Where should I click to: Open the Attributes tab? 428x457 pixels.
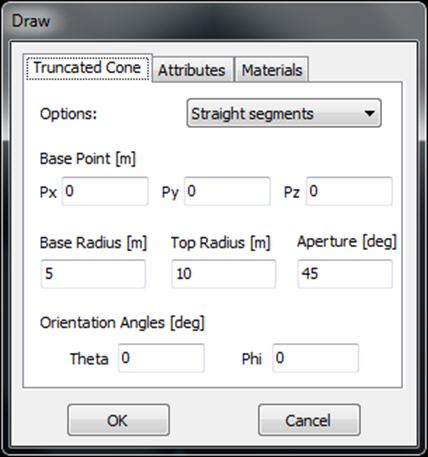pos(192,70)
